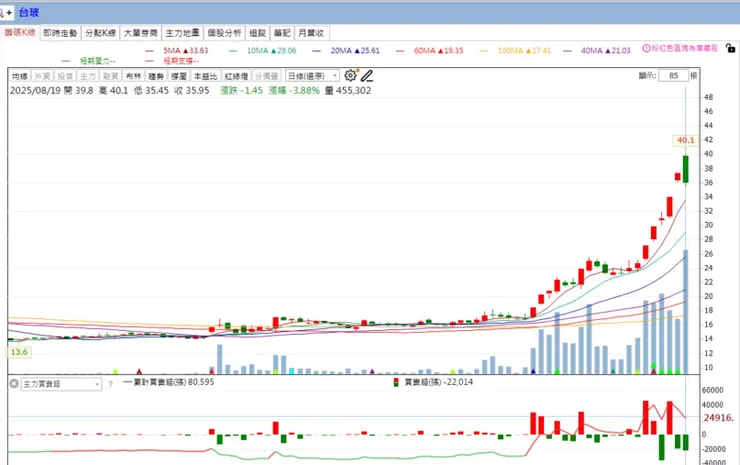Viewport: 740px width, 465px height.
Task: Click the 短期支撐 legend label
Action: [181, 61]
